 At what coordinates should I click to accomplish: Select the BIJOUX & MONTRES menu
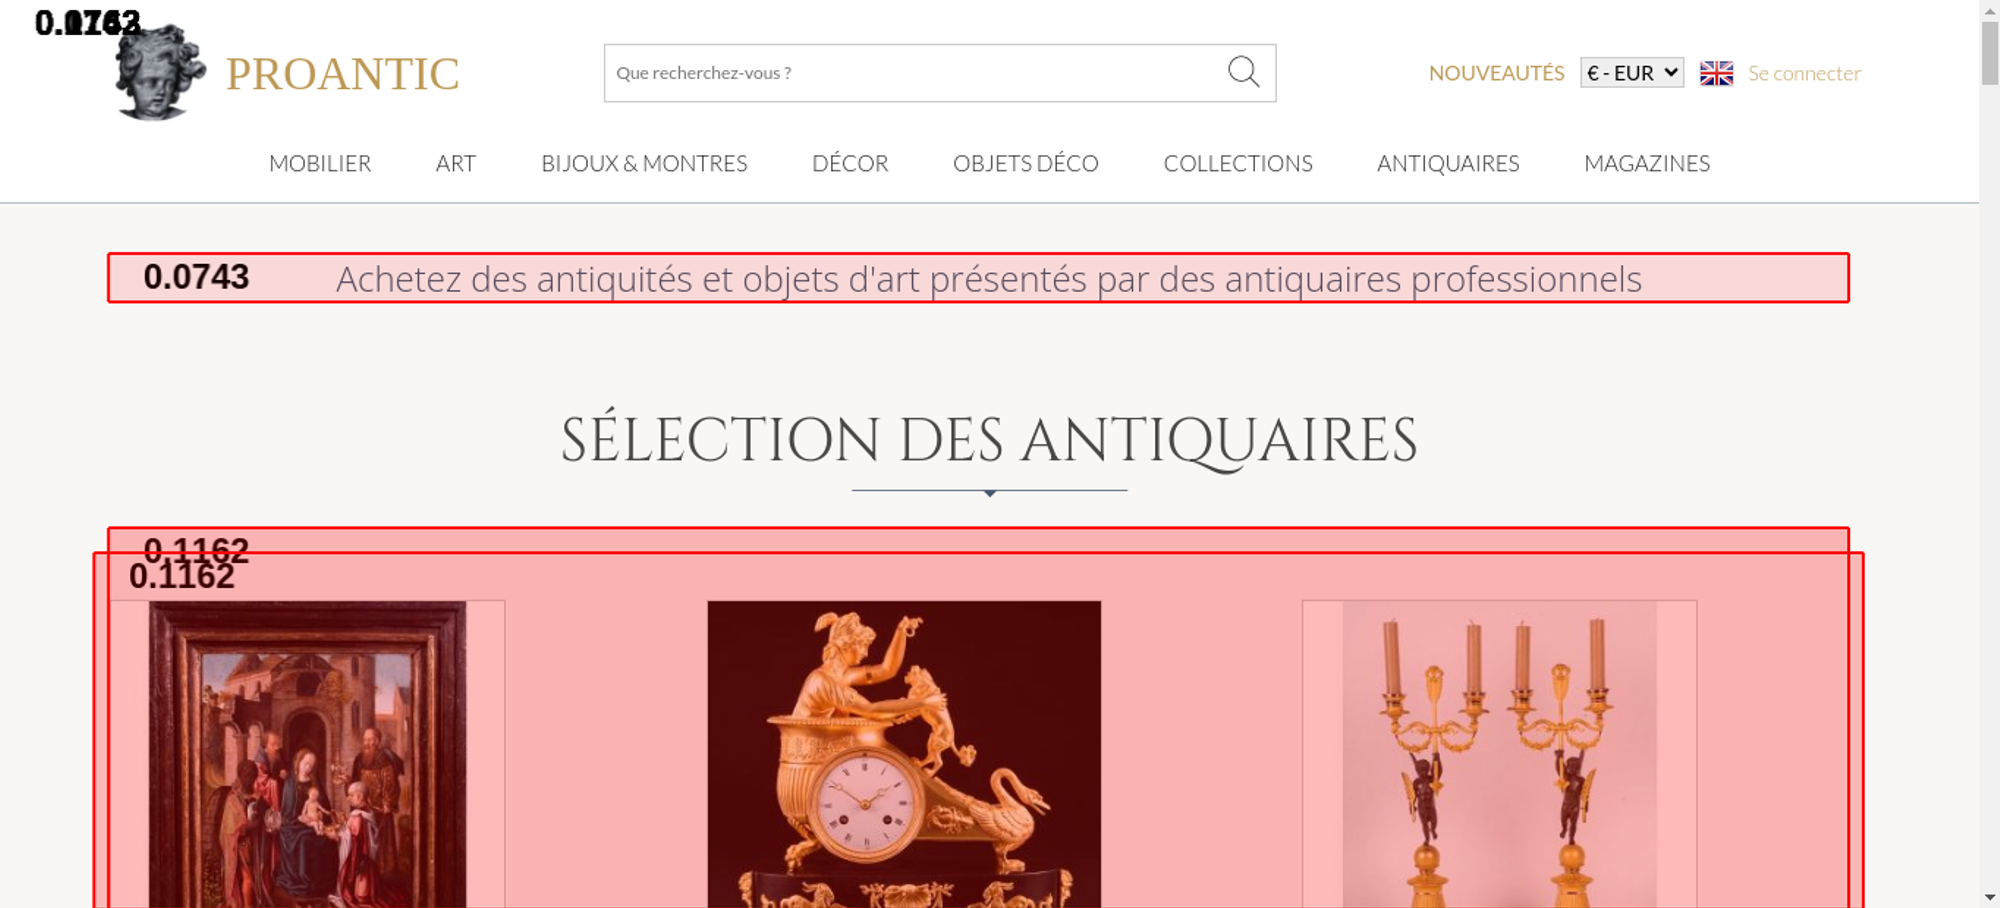[x=644, y=163]
